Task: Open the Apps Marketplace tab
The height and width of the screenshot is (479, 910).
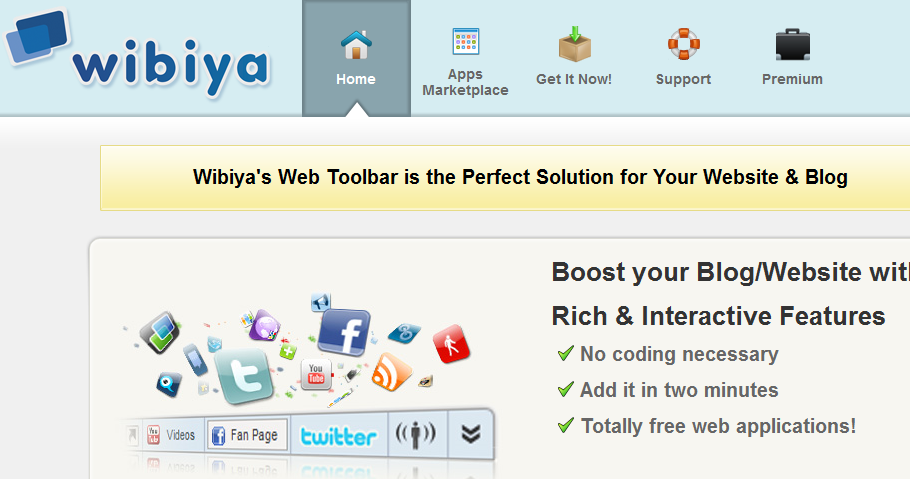Action: click(465, 58)
